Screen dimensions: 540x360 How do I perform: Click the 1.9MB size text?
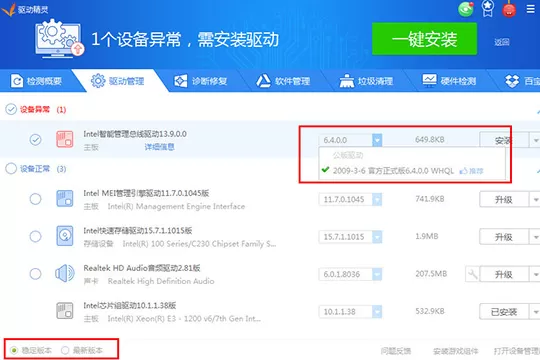pos(427,236)
